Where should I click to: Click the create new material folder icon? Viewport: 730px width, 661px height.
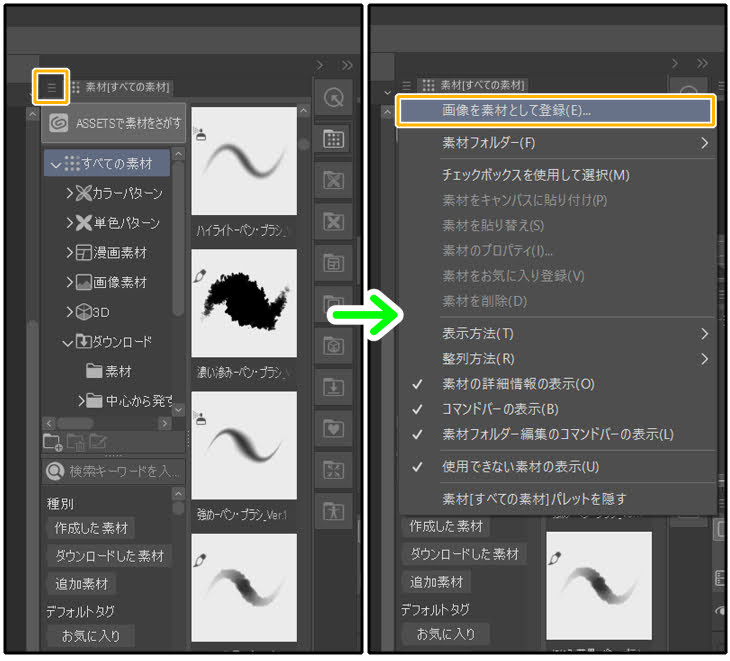52,442
